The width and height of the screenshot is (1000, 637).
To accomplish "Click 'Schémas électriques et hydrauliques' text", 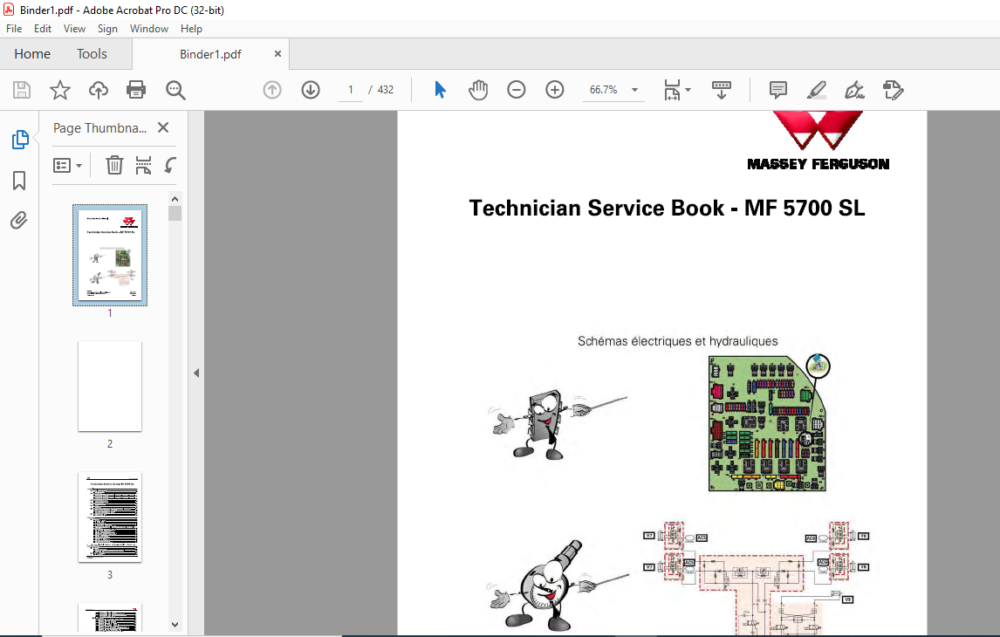I will pyautogui.click(x=677, y=341).
